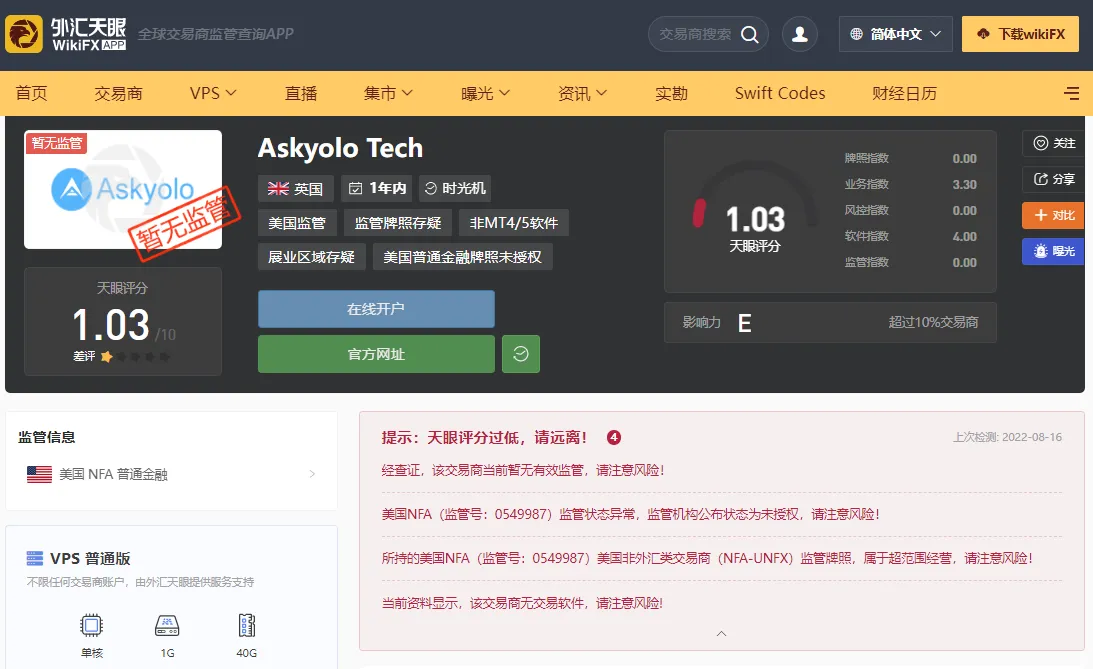The image size is (1093, 669).
Task: Click the 暂无监管 red corner label
Action: (56, 143)
